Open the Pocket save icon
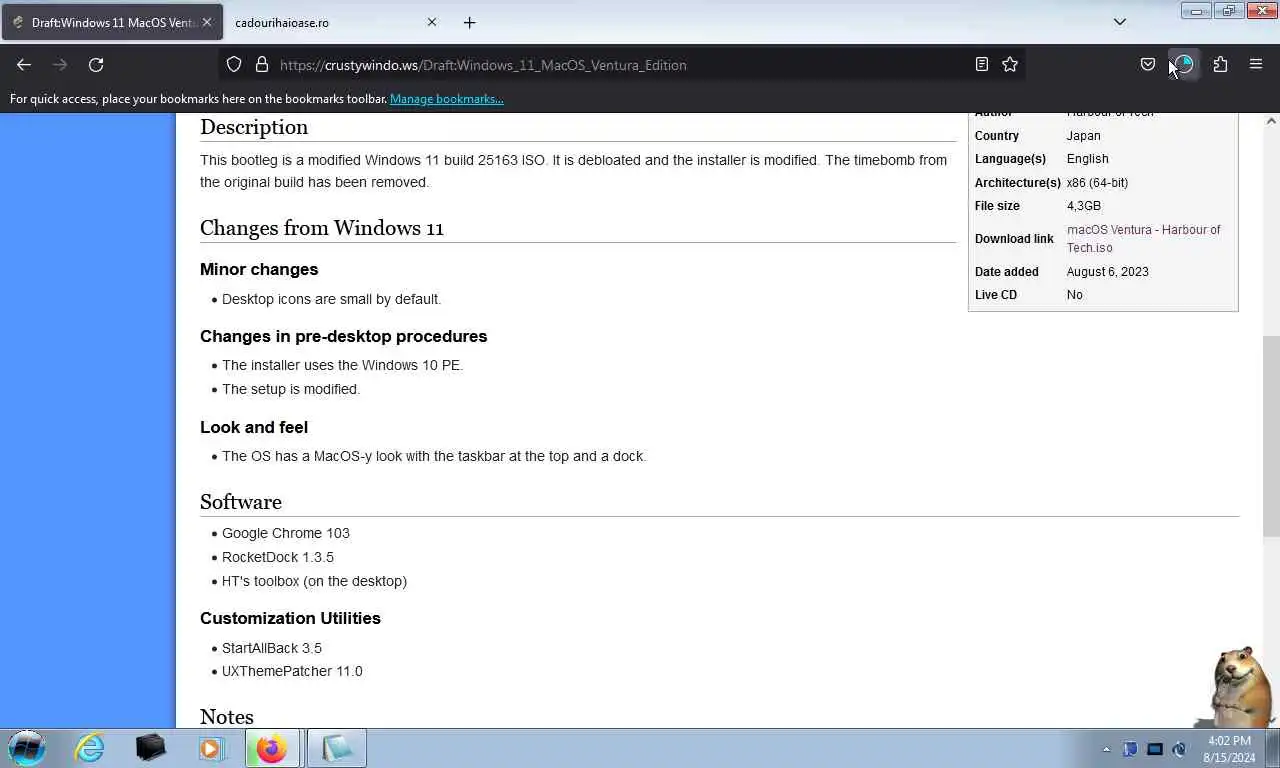The height and width of the screenshot is (768, 1280). coord(1148,65)
